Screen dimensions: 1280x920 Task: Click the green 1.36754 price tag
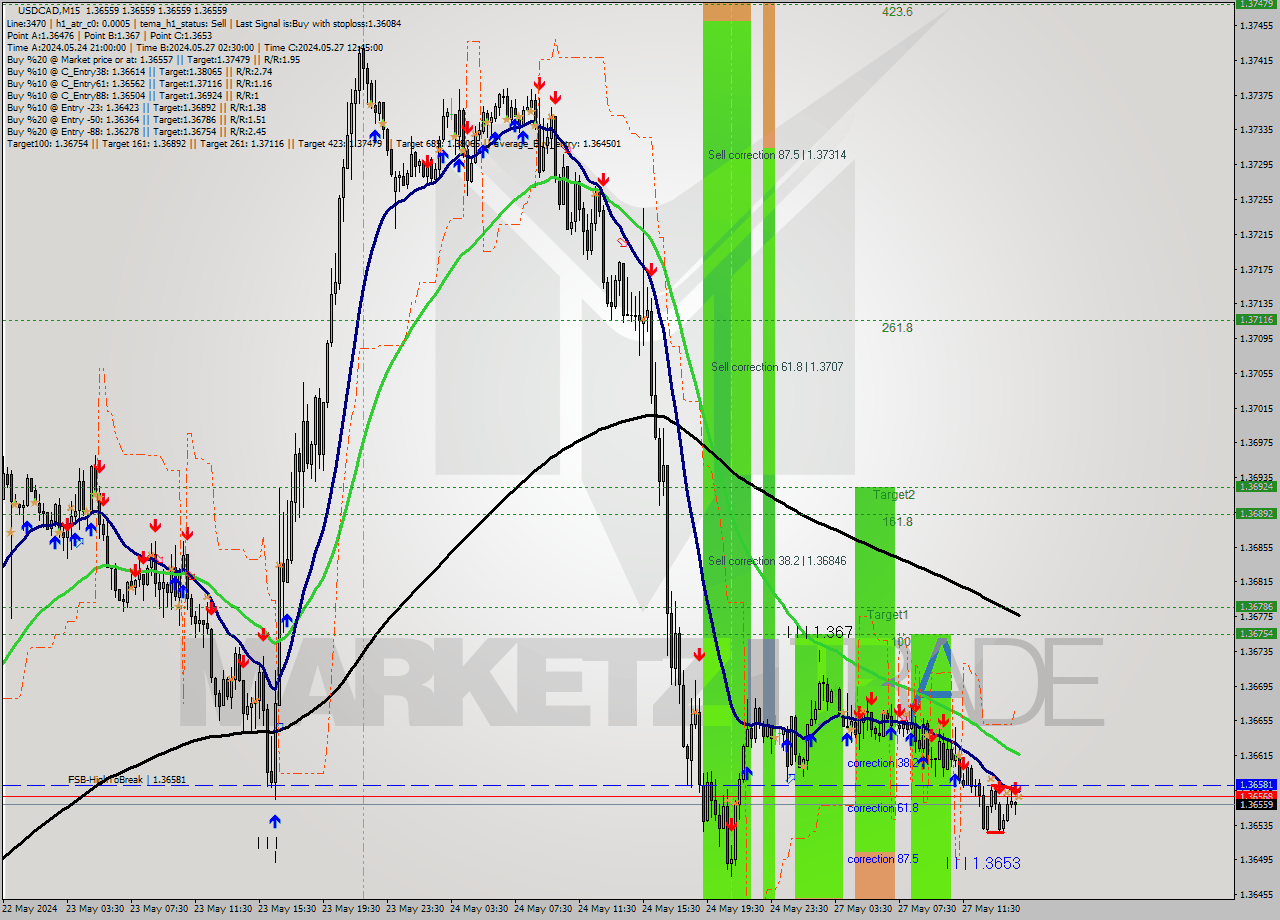(x=1255, y=633)
